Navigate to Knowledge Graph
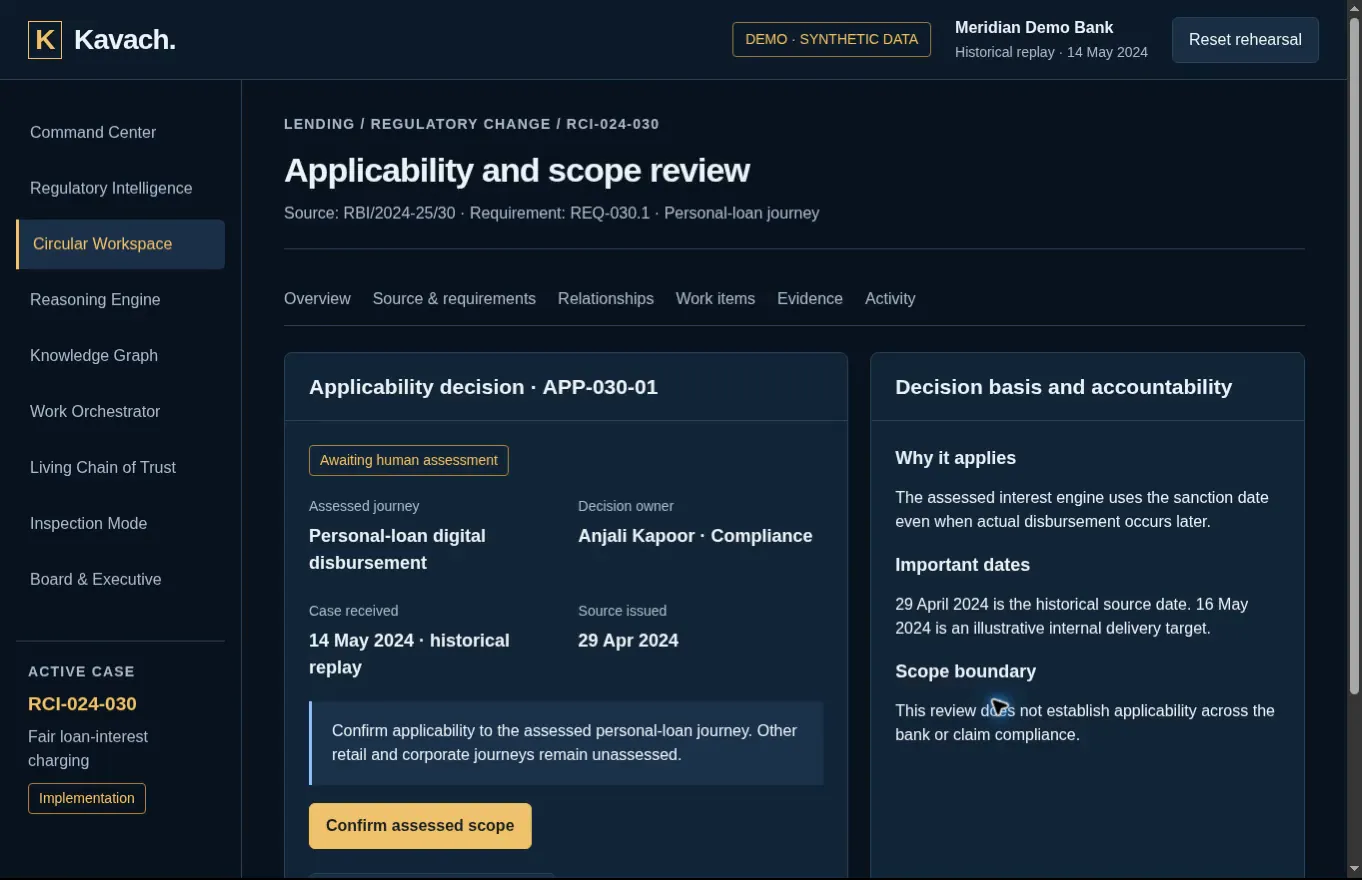The image size is (1362, 880). 94,356
